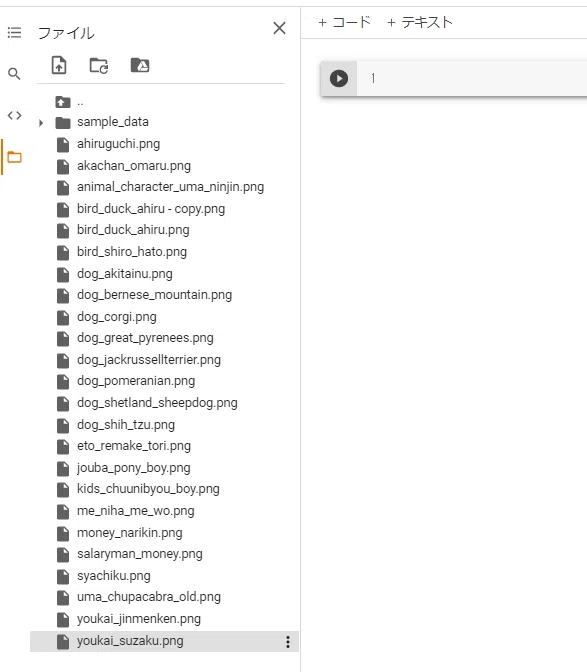
Task: Select dog_shih_tzu.png file
Action: coord(126,425)
